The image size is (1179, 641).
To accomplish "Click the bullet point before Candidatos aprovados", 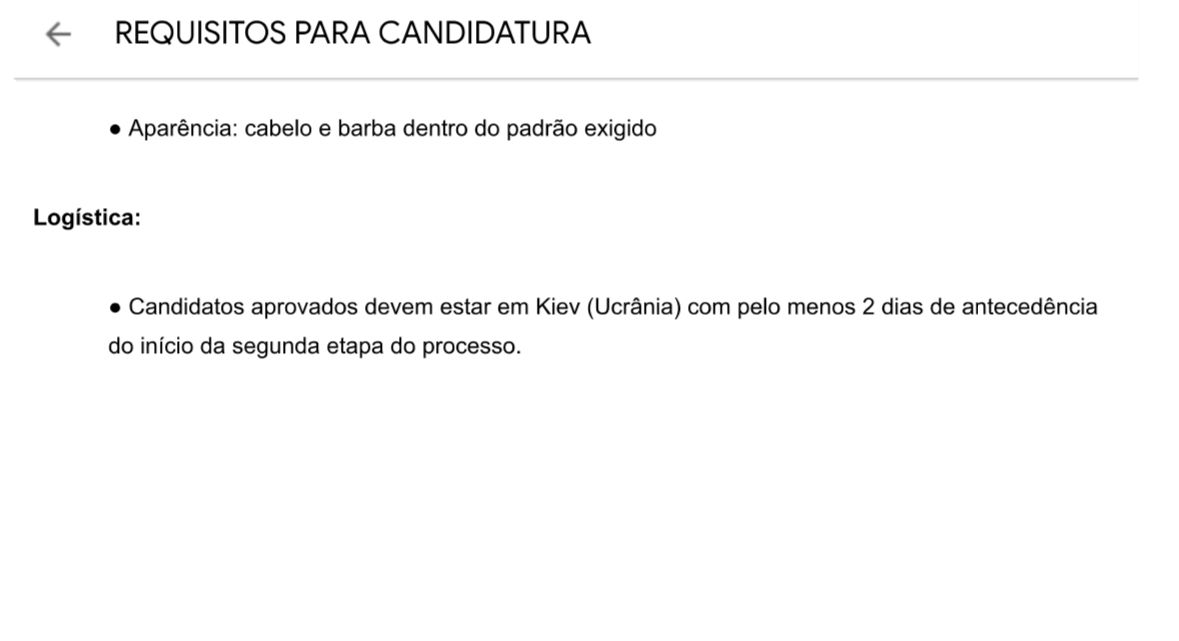I will [115, 307].
